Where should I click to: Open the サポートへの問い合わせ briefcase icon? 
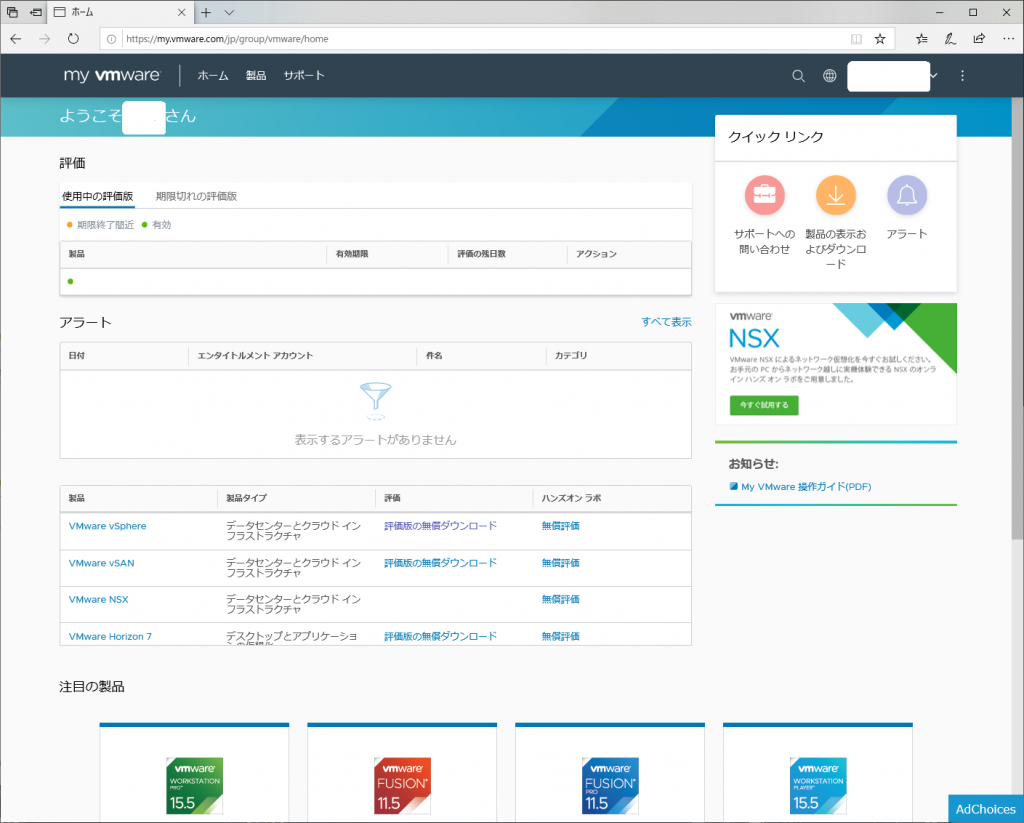[x=764, y=195]
